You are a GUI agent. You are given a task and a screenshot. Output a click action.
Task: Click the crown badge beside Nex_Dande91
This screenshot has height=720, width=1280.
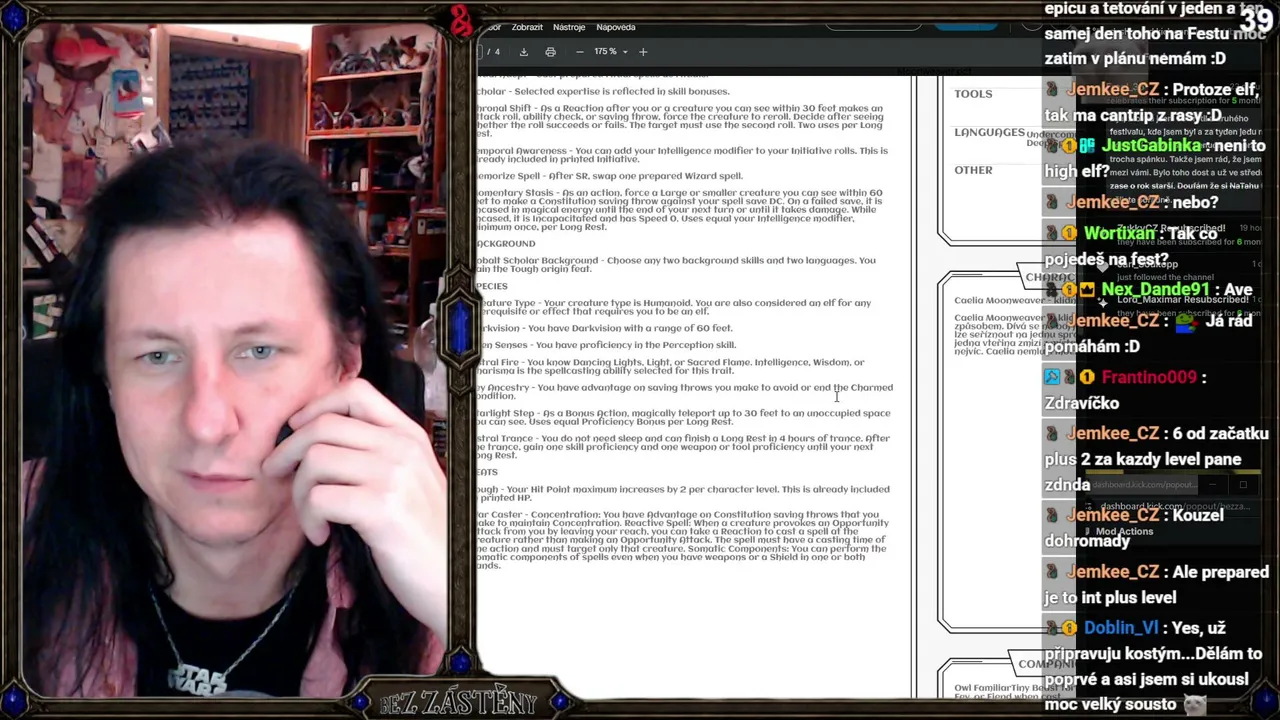pos(1087,290)
